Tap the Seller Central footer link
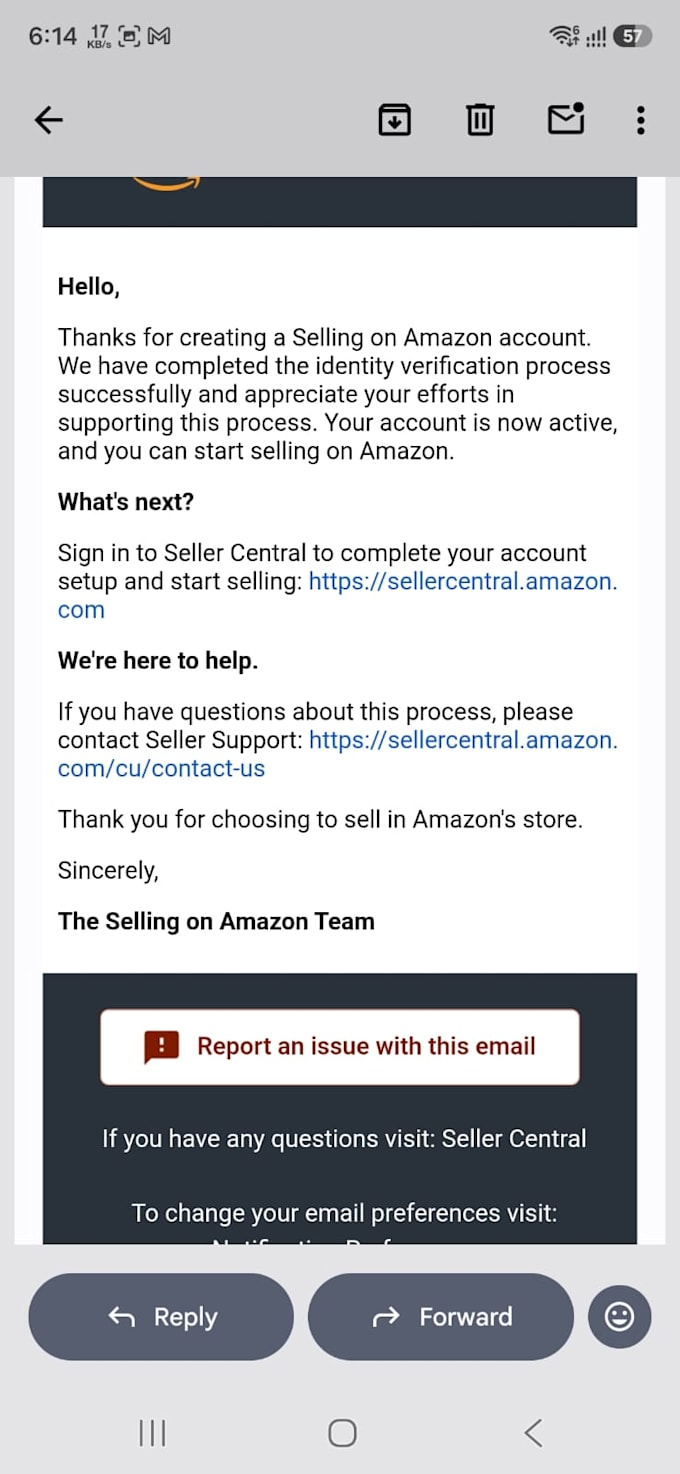The height and width of the screenshot is (1474, 680). point(514,1139)
